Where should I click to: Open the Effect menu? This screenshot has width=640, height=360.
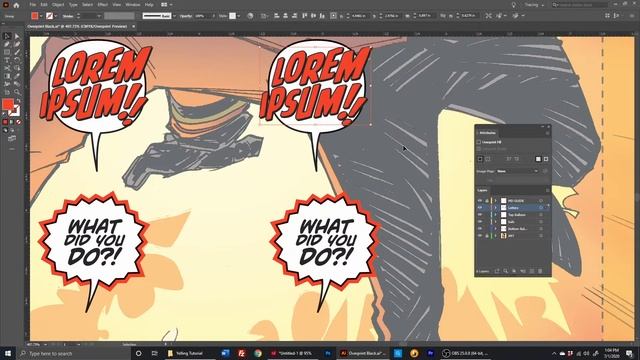coord(102,5)
